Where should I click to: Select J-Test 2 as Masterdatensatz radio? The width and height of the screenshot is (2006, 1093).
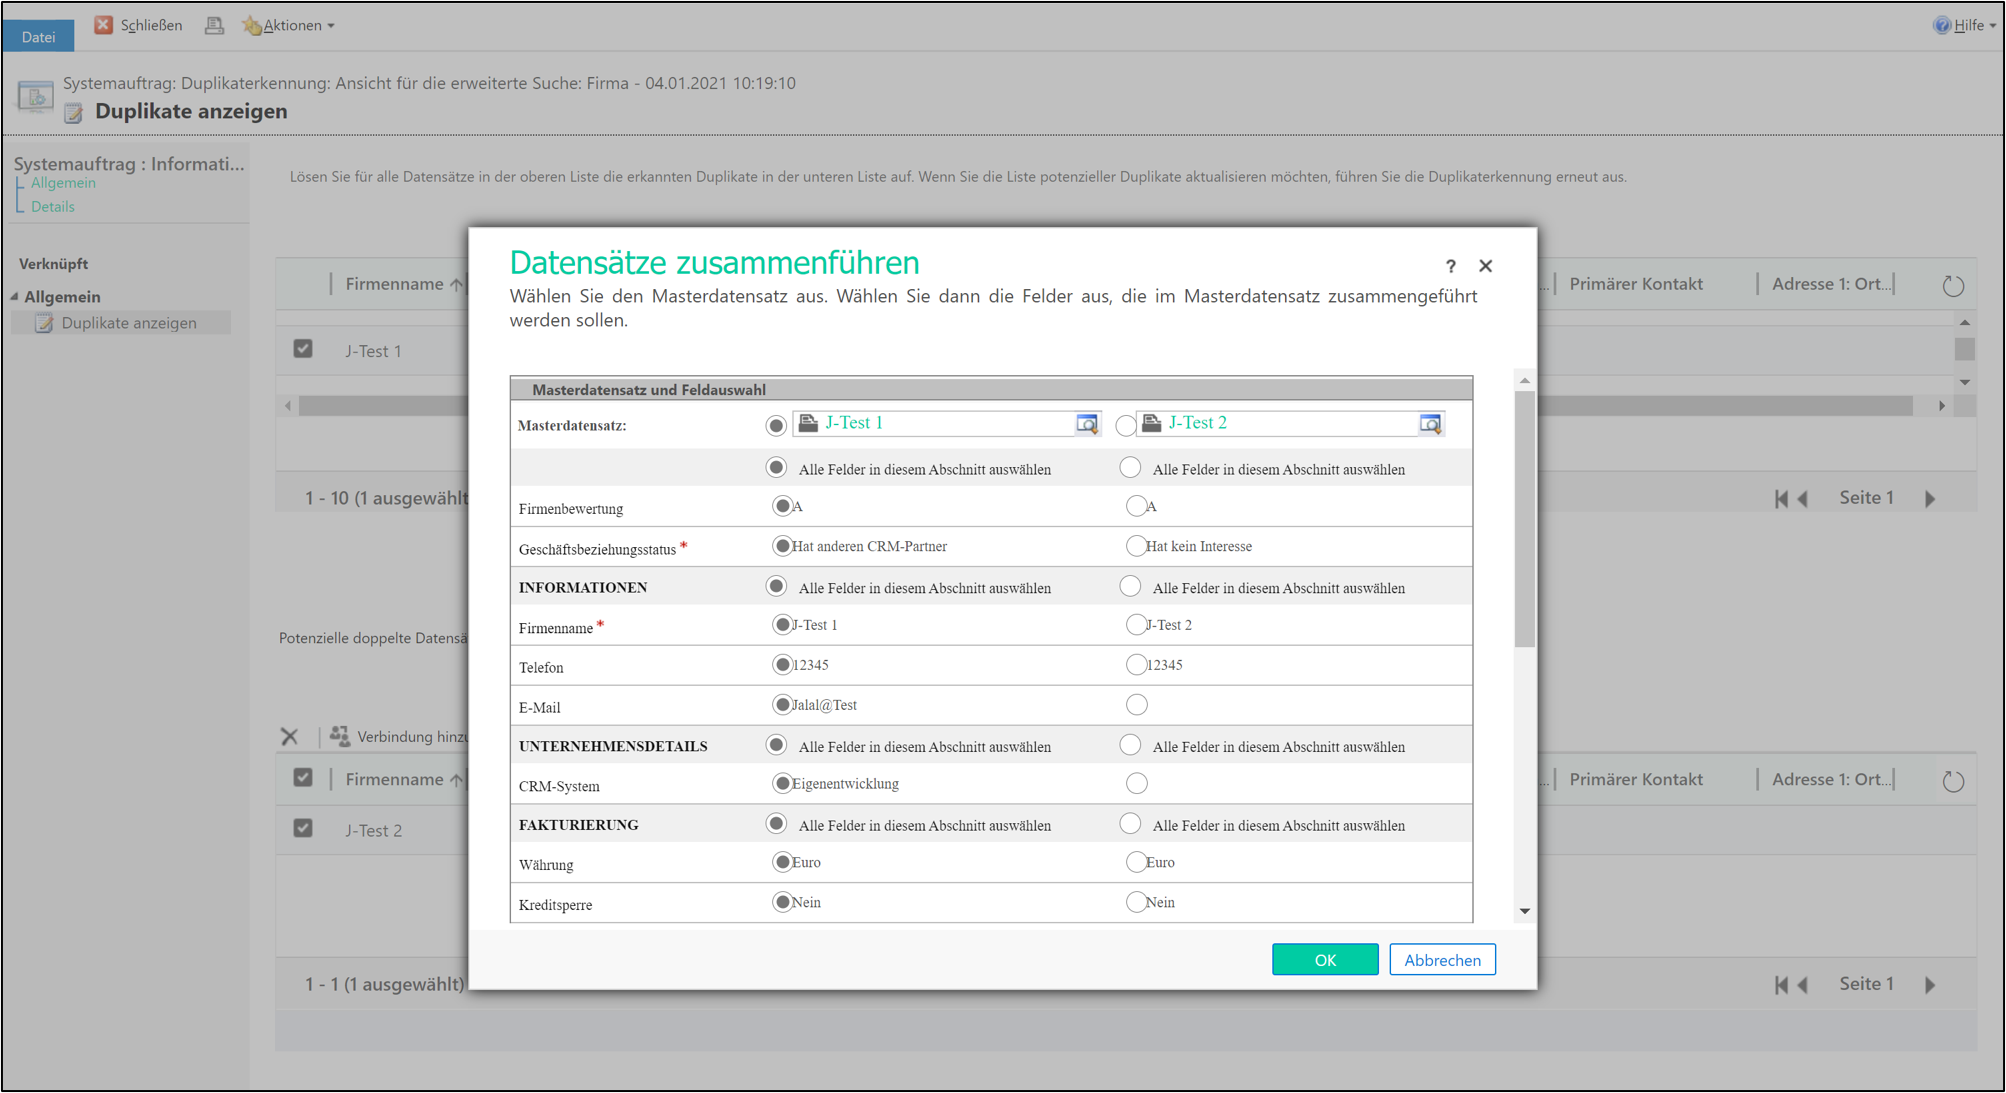(x=1126, y=426)
